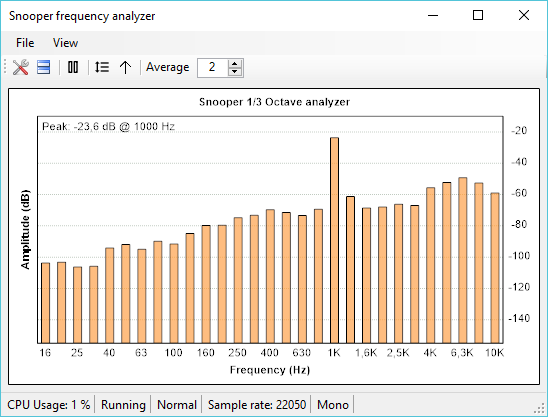Click the blue stacked bars view icon
Image resolution: width=548 pixels, height=417 pixels.
point(44,67)
